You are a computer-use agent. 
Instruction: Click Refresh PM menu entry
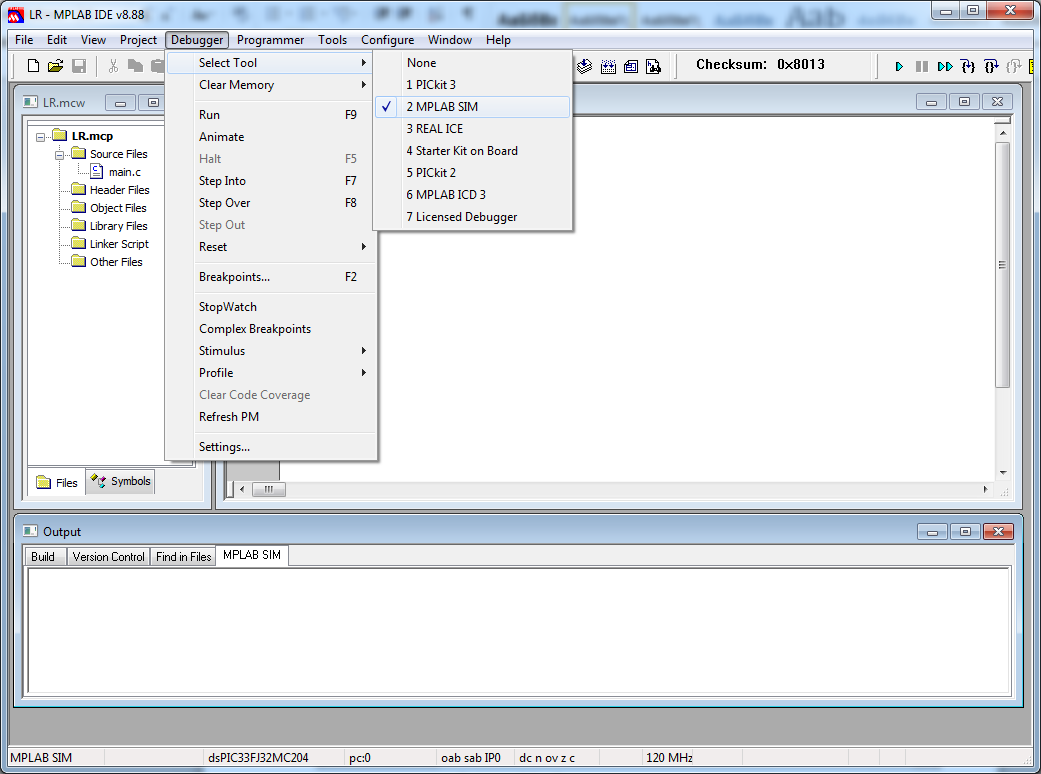coord(271,416)
